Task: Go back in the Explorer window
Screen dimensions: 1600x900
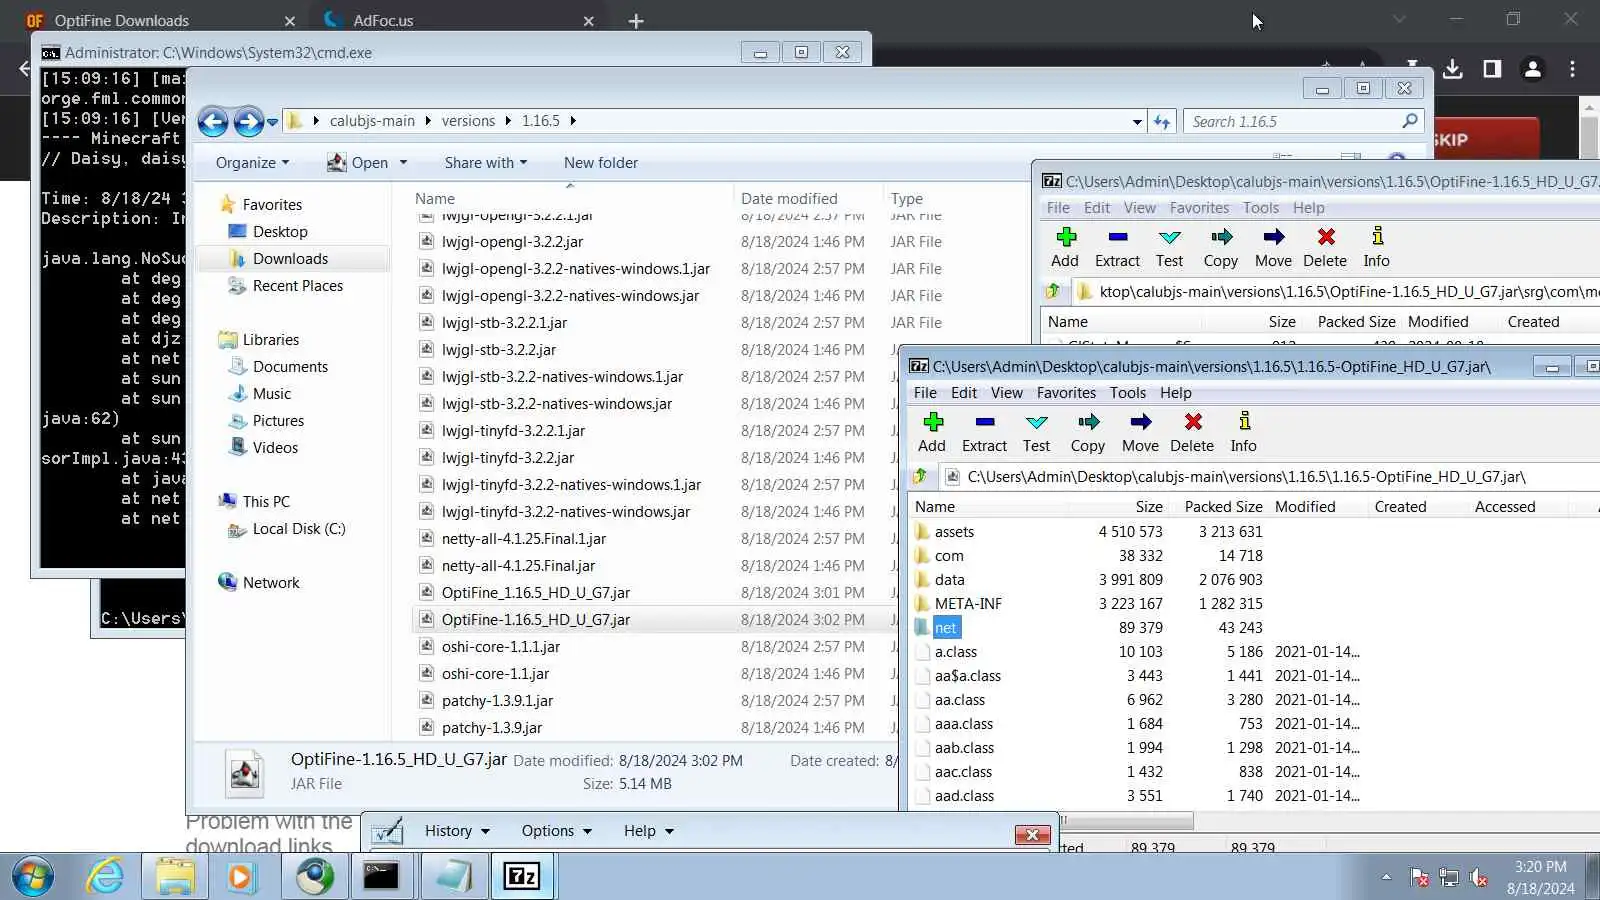Action: click(213, 121)
